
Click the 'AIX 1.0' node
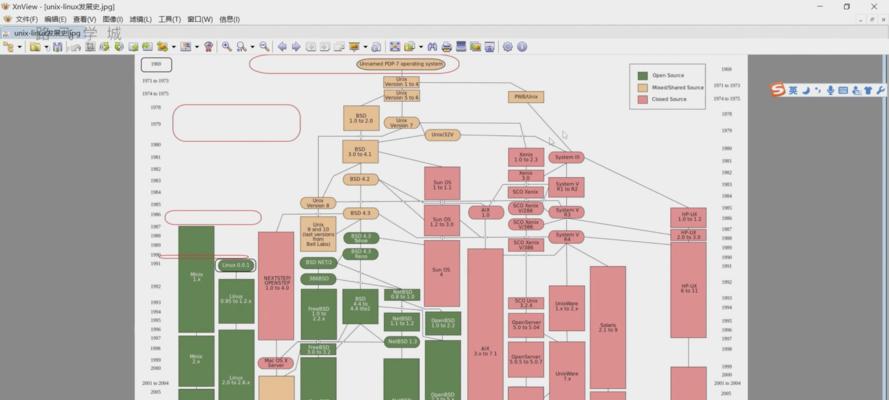tap(485, 212)
